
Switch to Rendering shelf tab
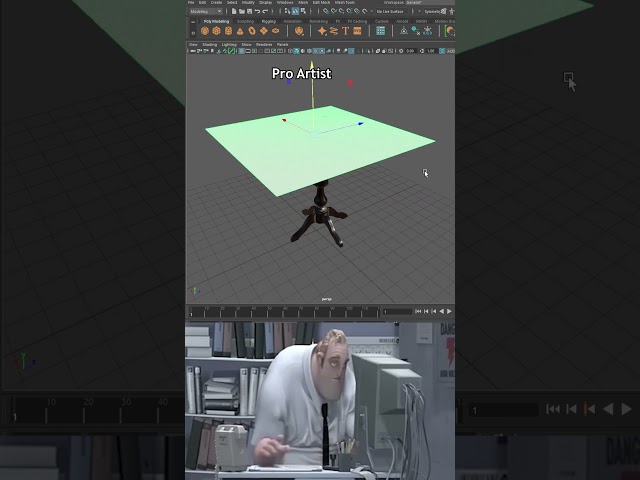coord(318,21)
